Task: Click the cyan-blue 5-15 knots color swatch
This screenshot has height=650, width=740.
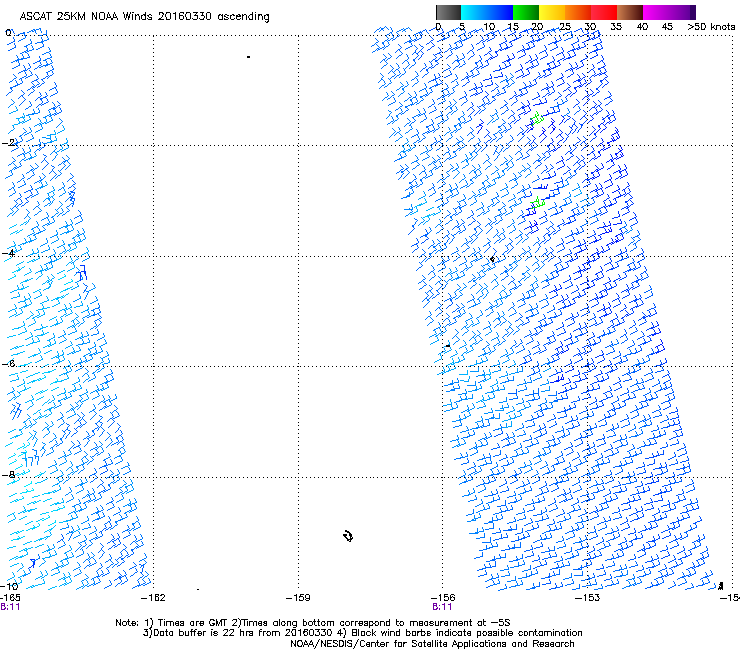Action: (487, 12)
